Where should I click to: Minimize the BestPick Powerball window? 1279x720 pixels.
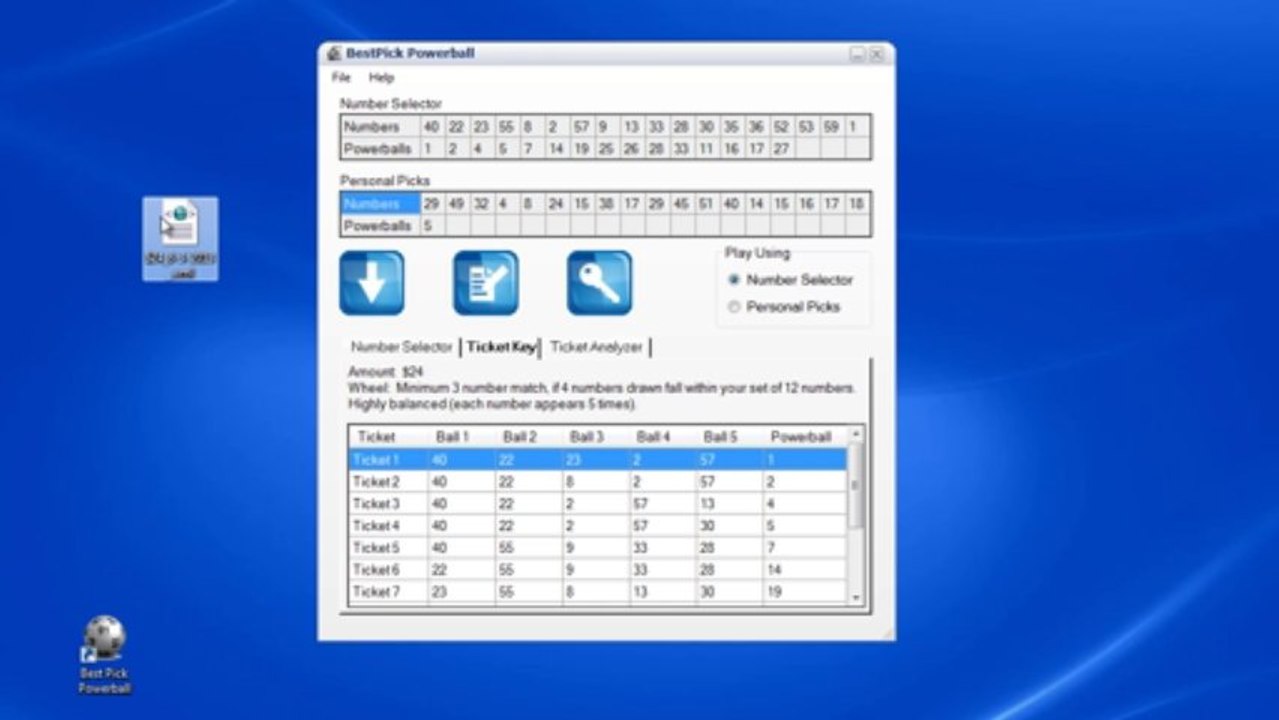[x=857, y=54]
